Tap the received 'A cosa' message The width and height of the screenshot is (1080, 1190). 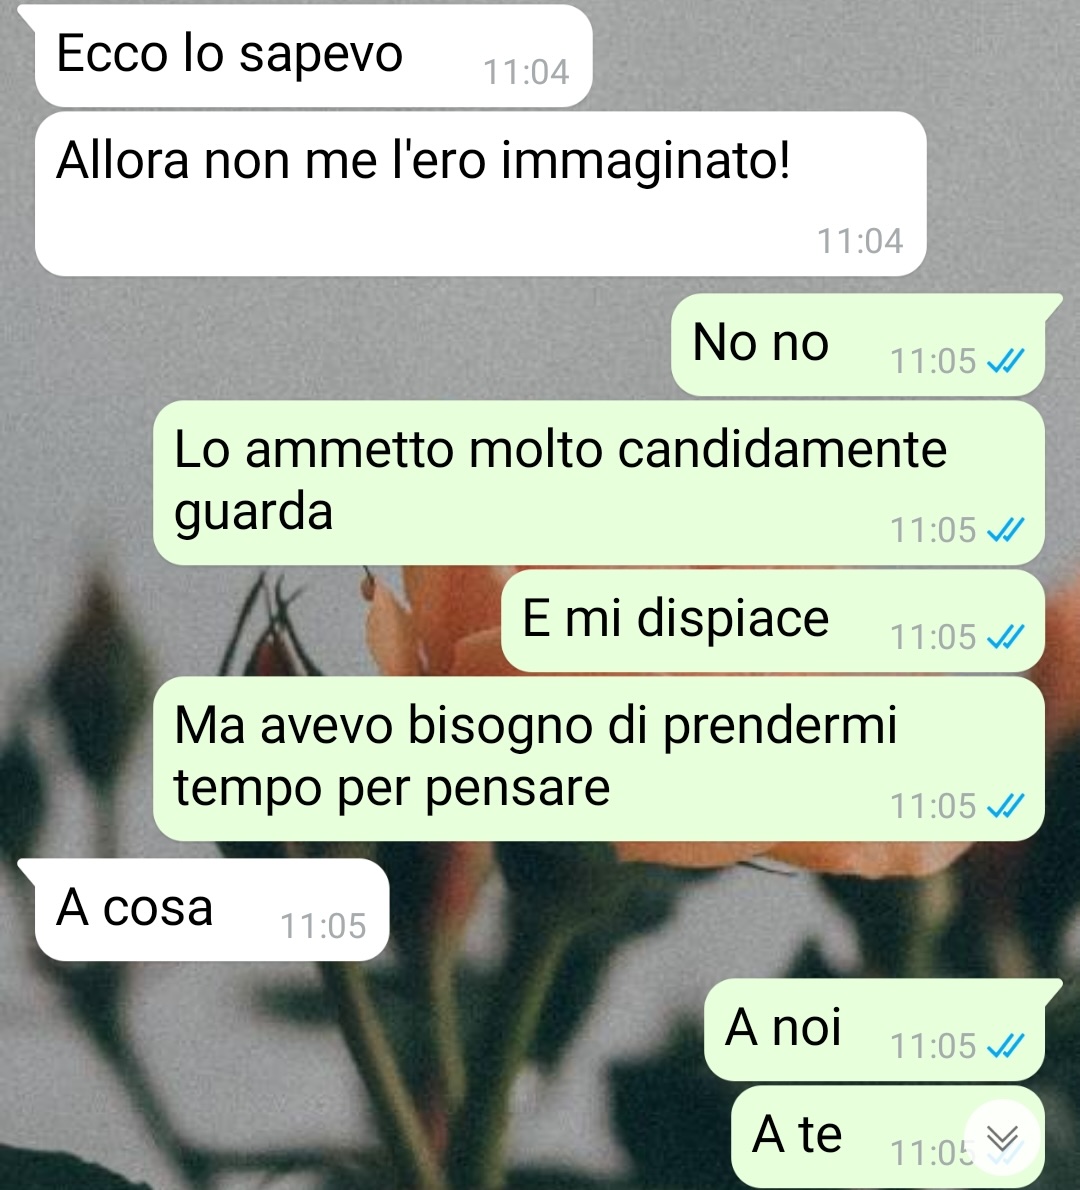tap(212, 909)
